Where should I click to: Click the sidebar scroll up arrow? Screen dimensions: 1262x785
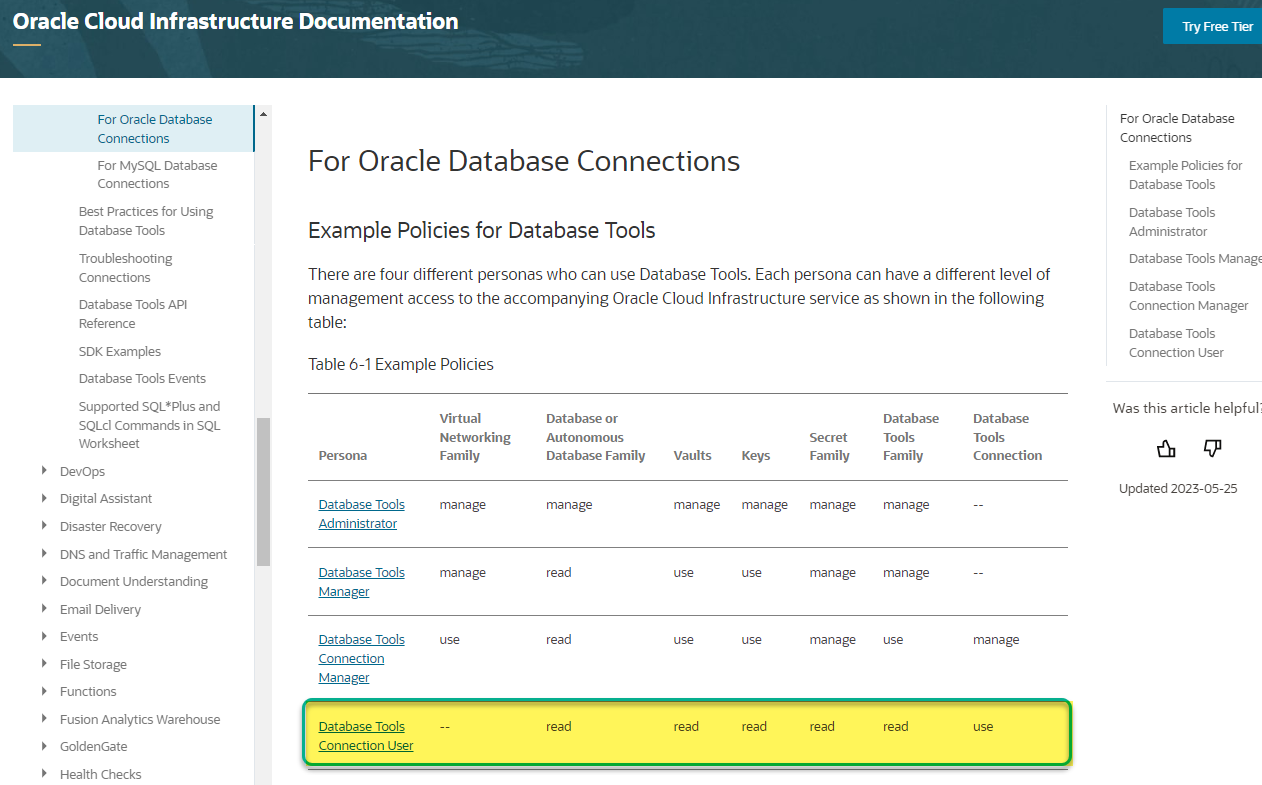(263, 114)
